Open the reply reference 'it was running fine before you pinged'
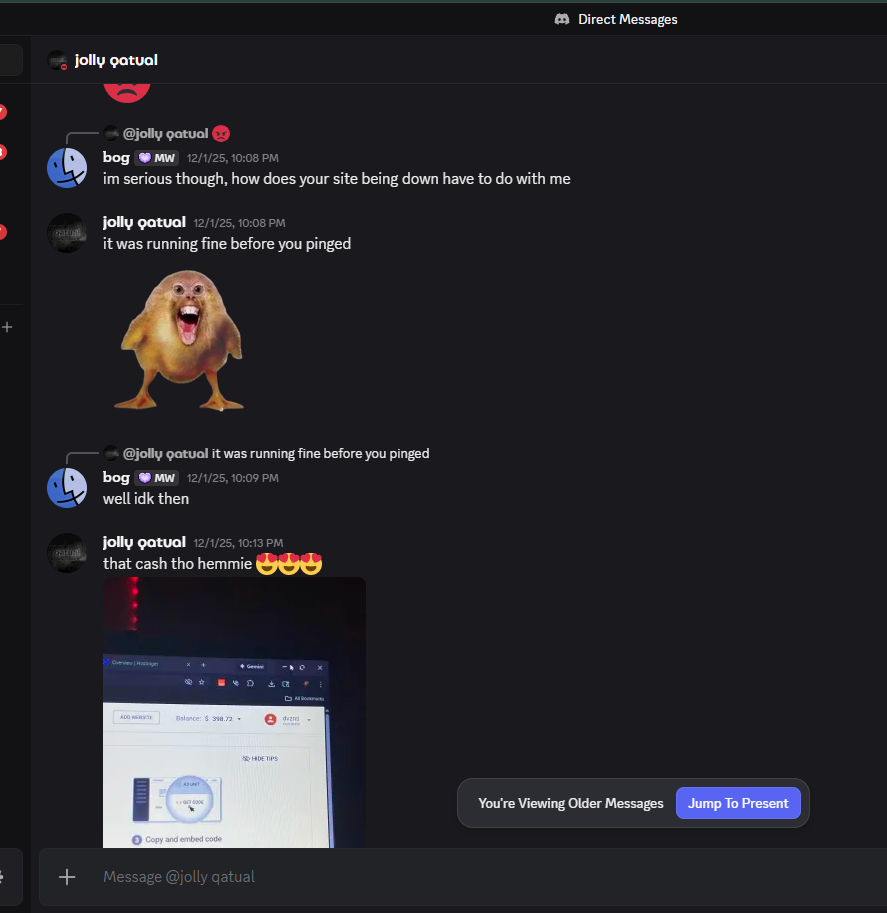Viewport: 887px width, 913px height. point(320,454)
